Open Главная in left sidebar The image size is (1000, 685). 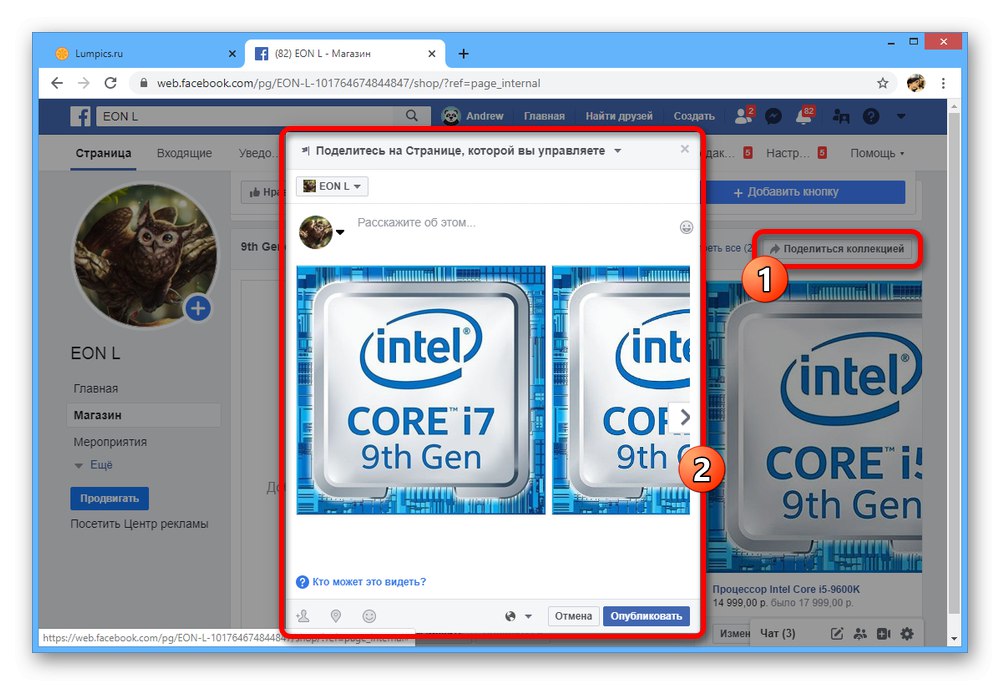click(96, 388)
